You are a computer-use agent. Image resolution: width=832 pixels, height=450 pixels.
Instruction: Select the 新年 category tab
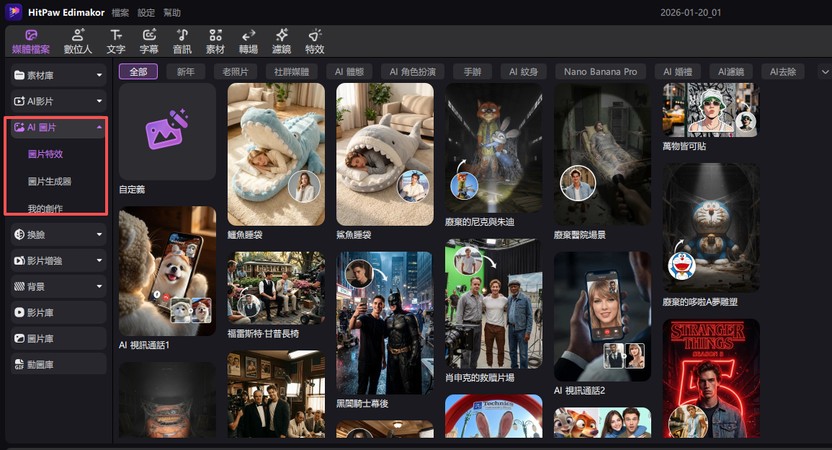pos(186,72)
